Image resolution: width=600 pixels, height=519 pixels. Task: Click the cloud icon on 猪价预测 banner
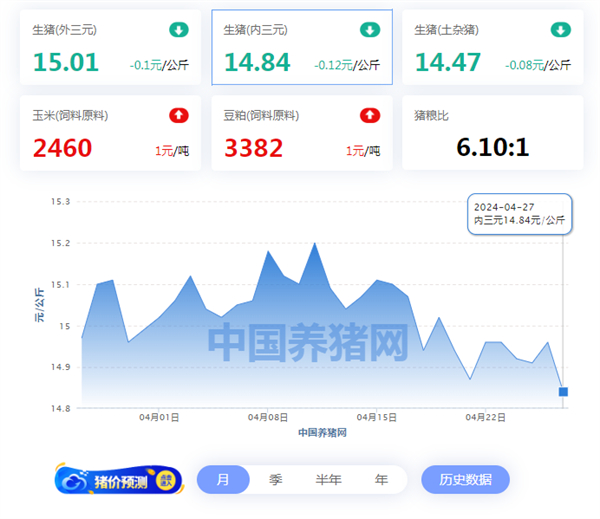73,481
